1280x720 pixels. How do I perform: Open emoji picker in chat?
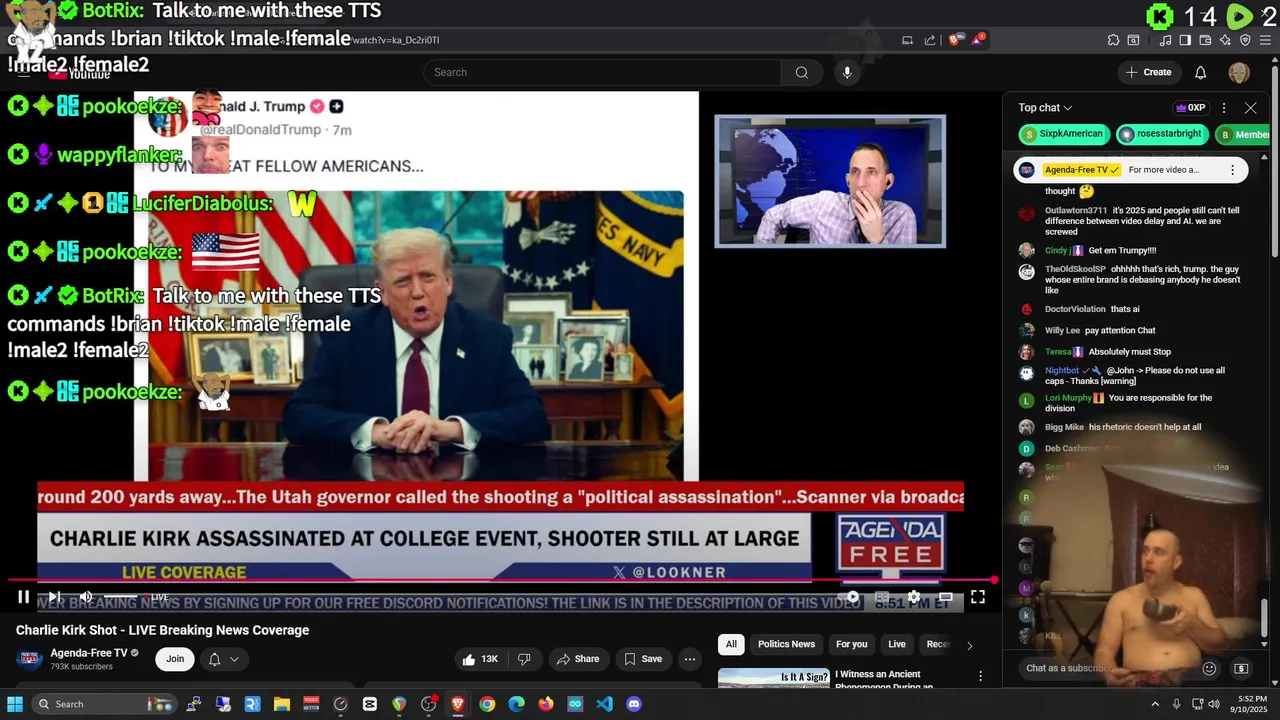click(x=1209, y=668)
